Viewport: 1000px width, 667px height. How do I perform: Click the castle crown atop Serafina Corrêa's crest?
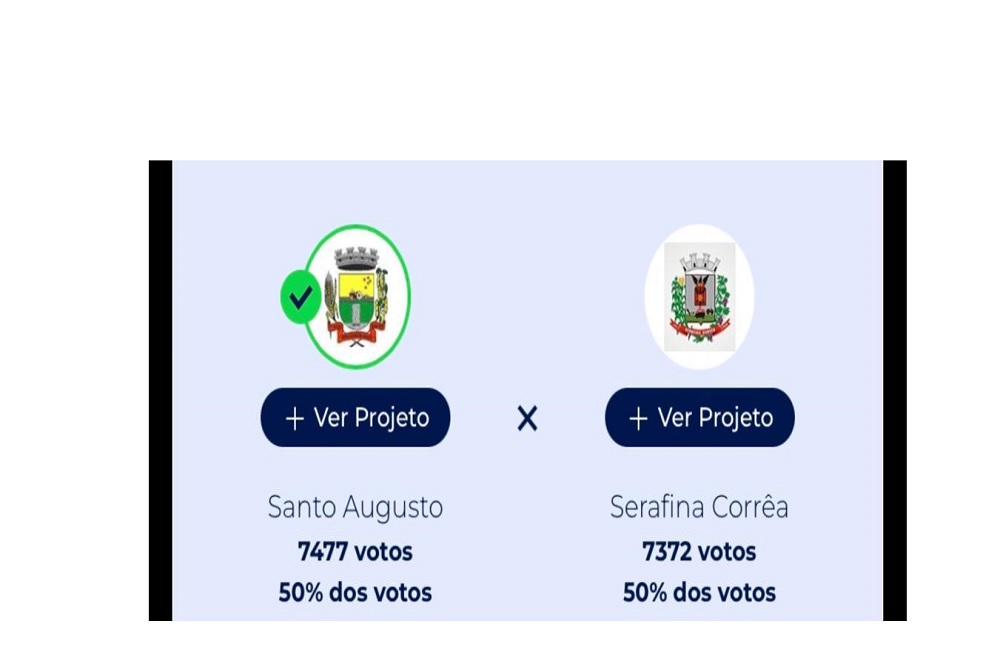click(700, 263)
